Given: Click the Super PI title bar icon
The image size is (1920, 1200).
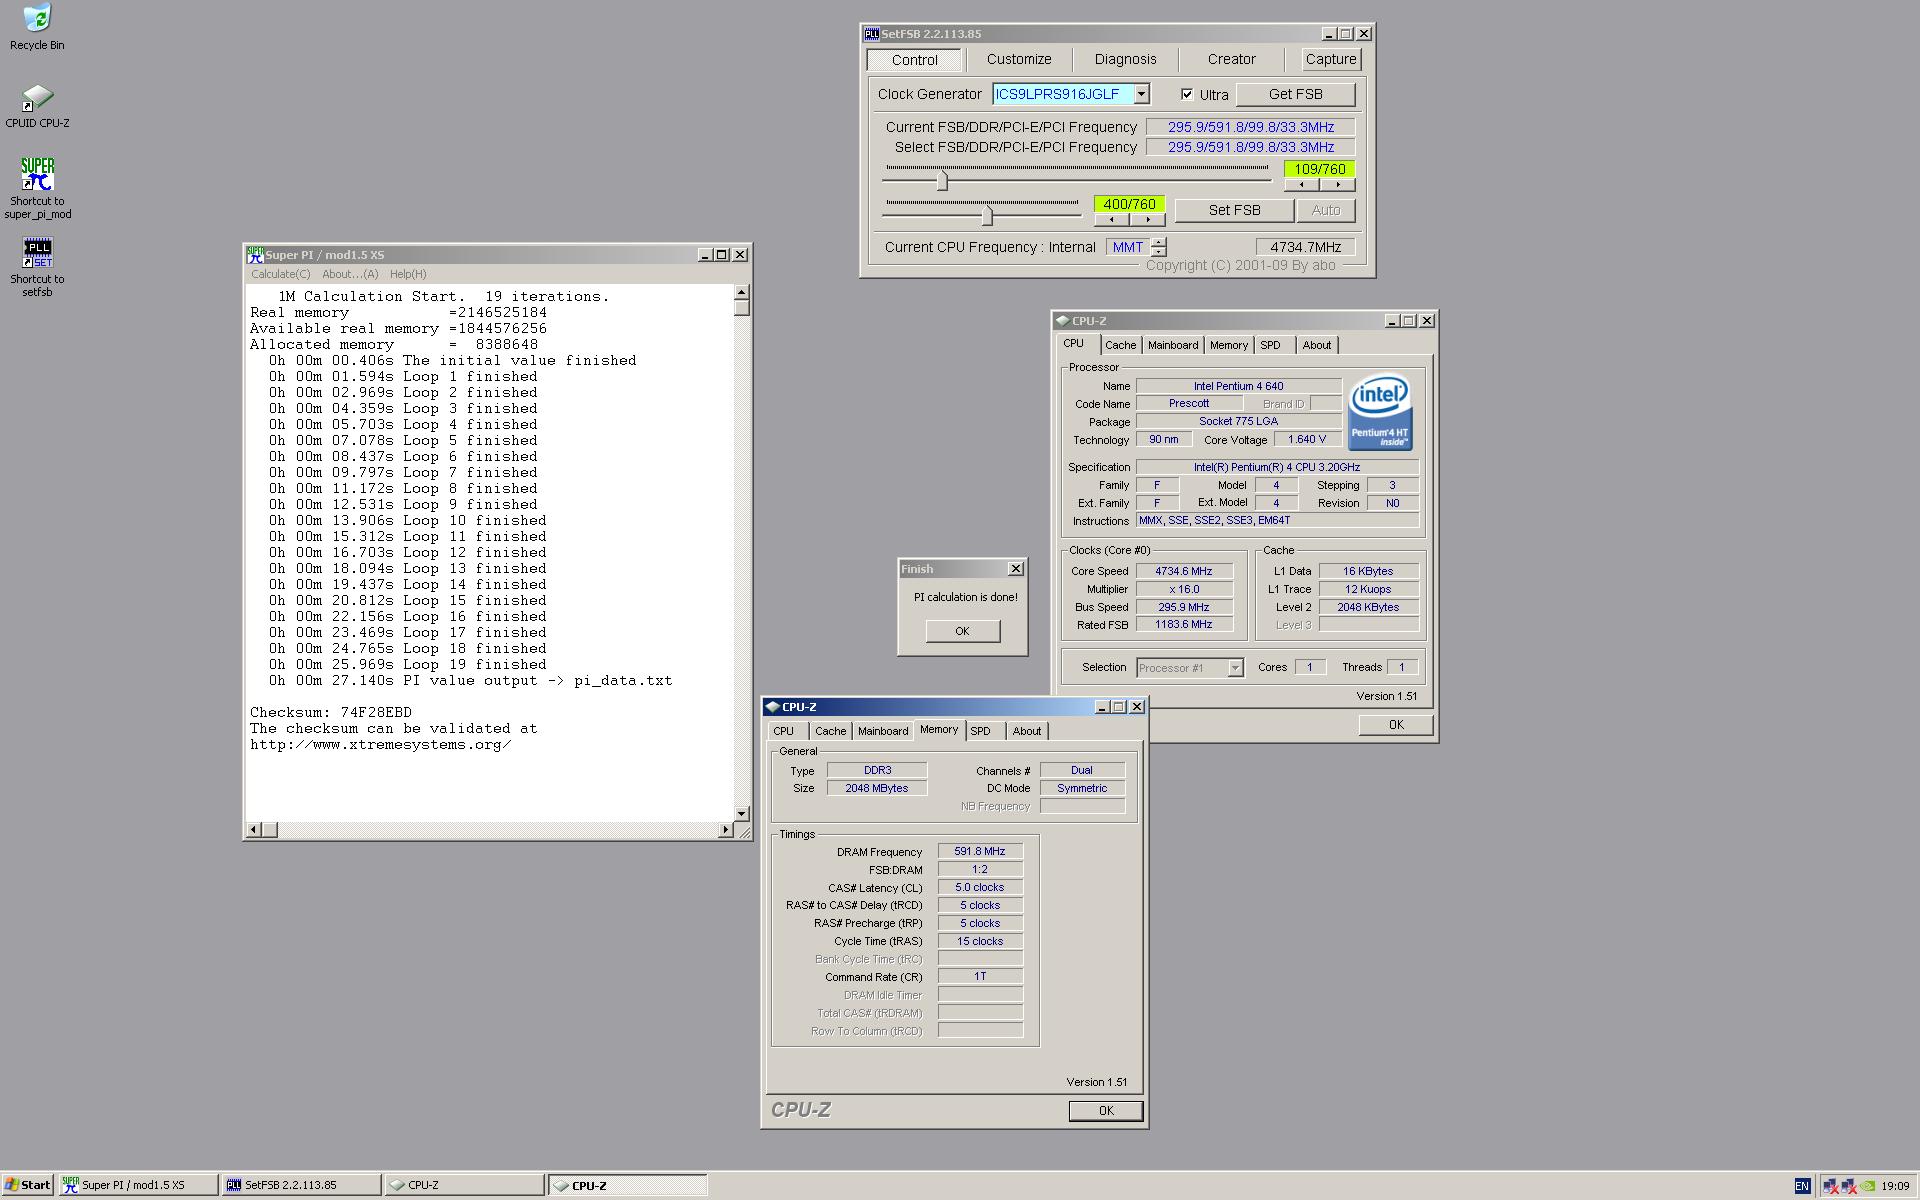Looking at the screenshot, I should click(x=255, y=254).
